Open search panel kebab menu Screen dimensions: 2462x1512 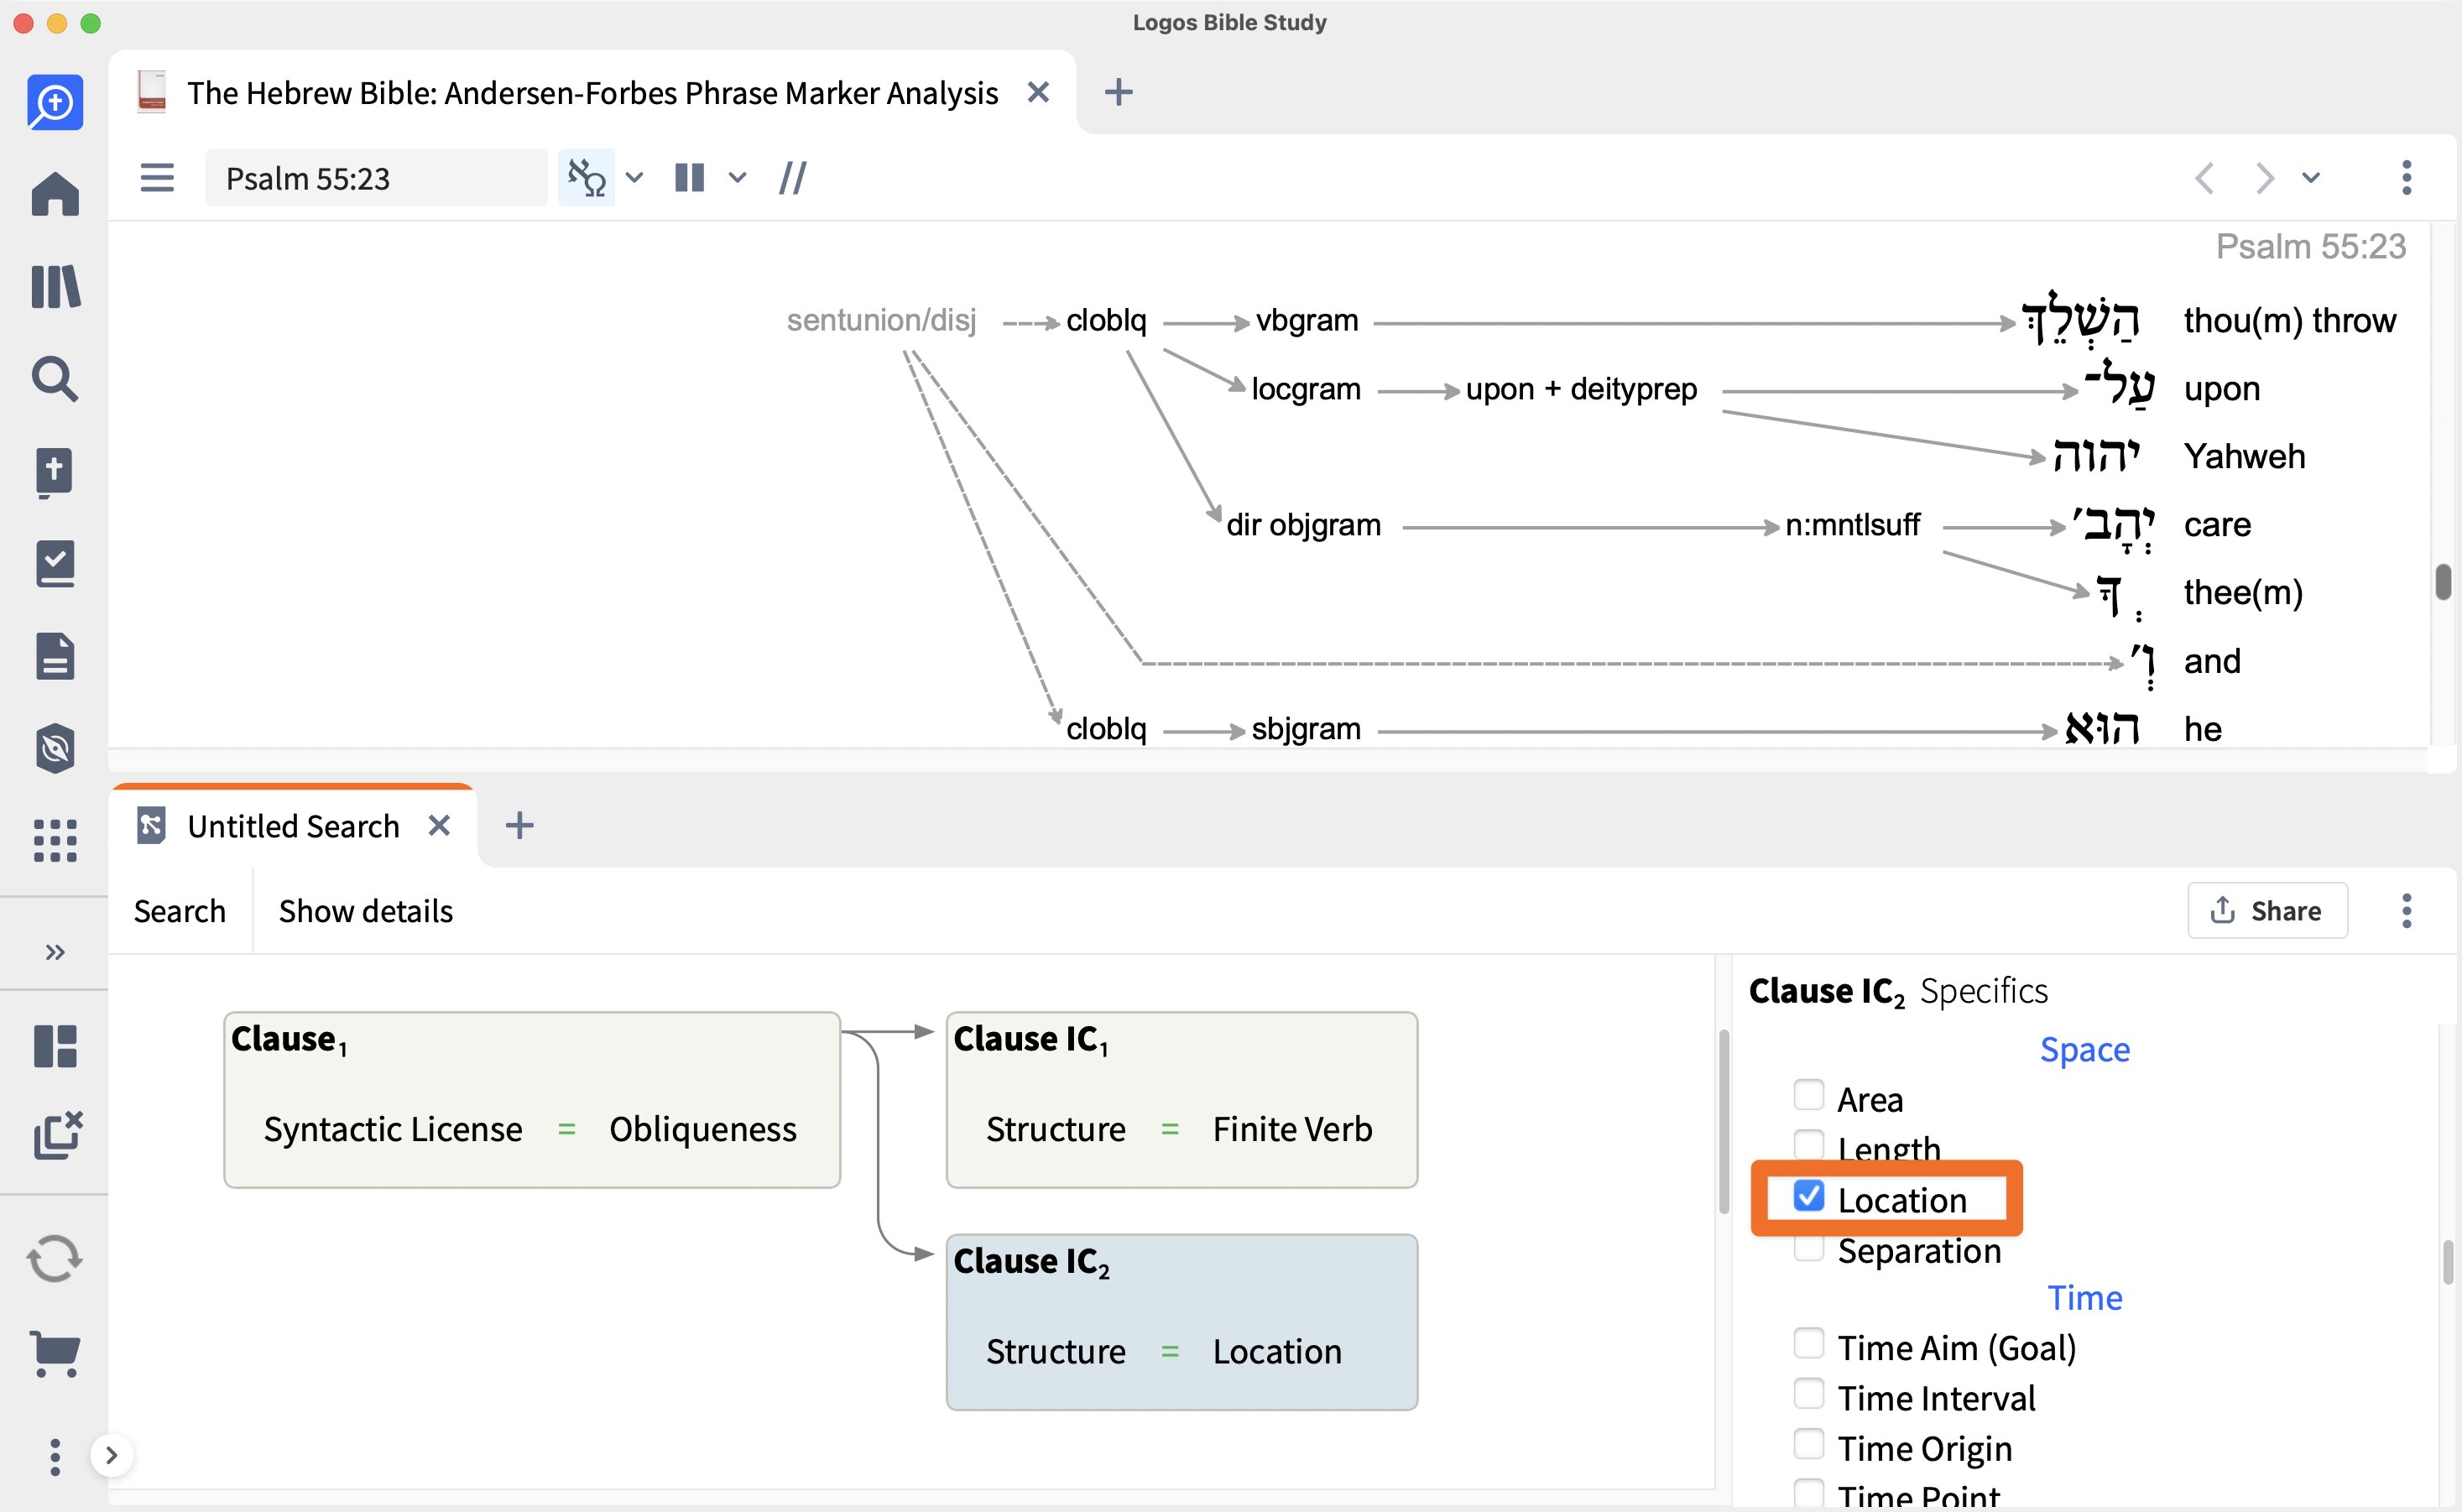coord(2406,910)
